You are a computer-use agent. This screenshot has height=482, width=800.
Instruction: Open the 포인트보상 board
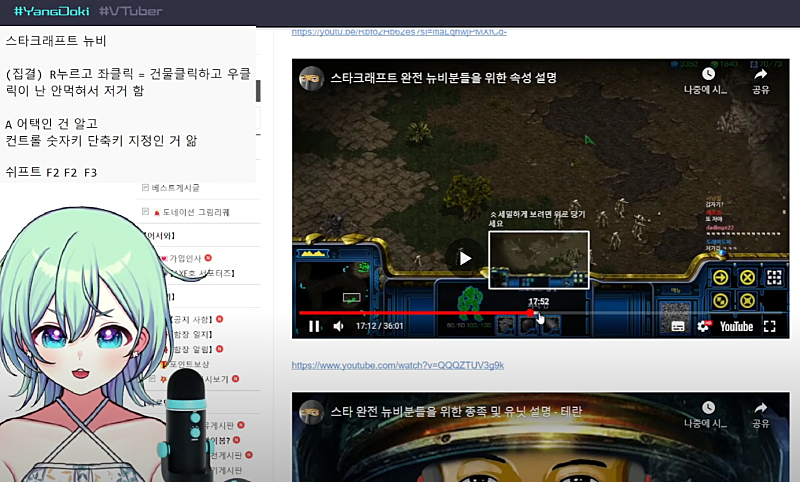tap(189, 364)
